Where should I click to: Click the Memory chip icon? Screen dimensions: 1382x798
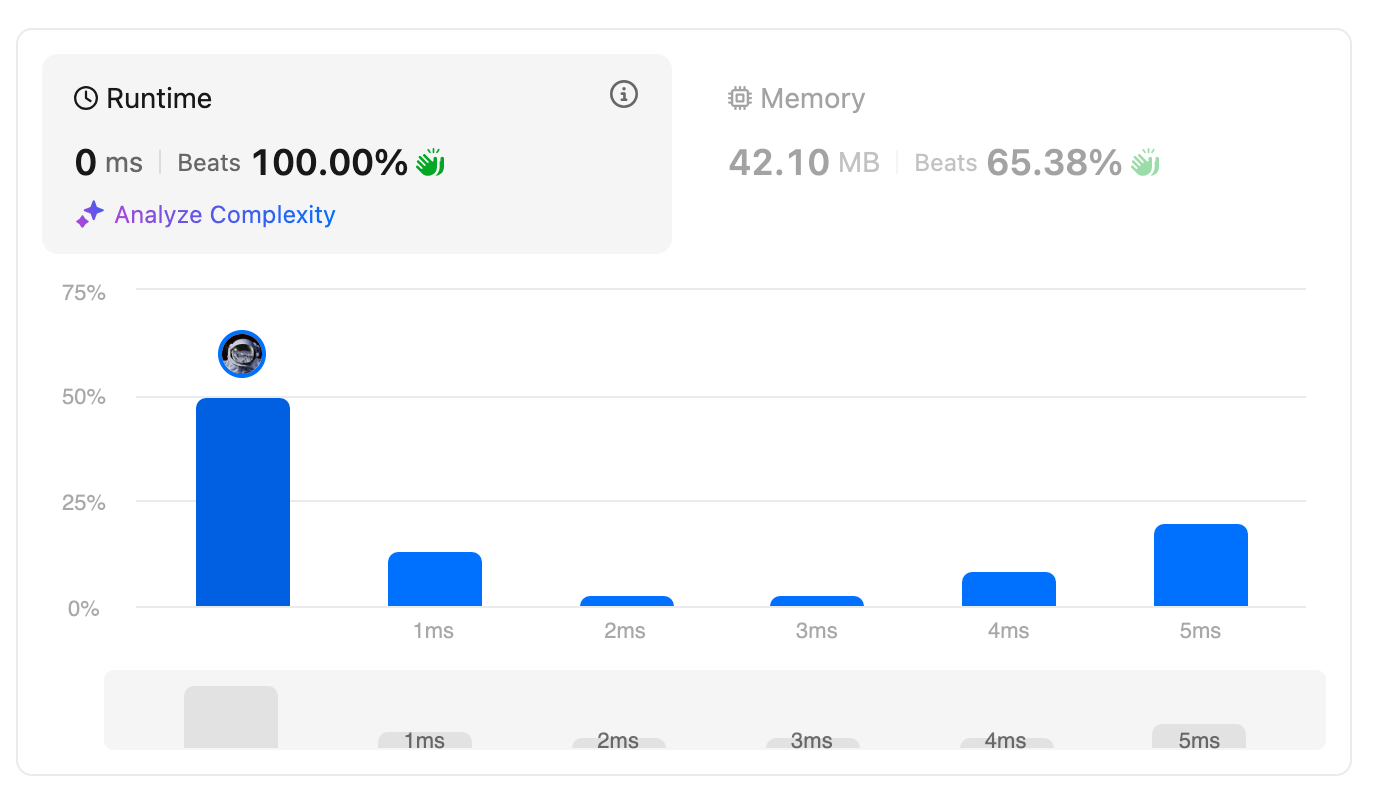tap(740, 98)
